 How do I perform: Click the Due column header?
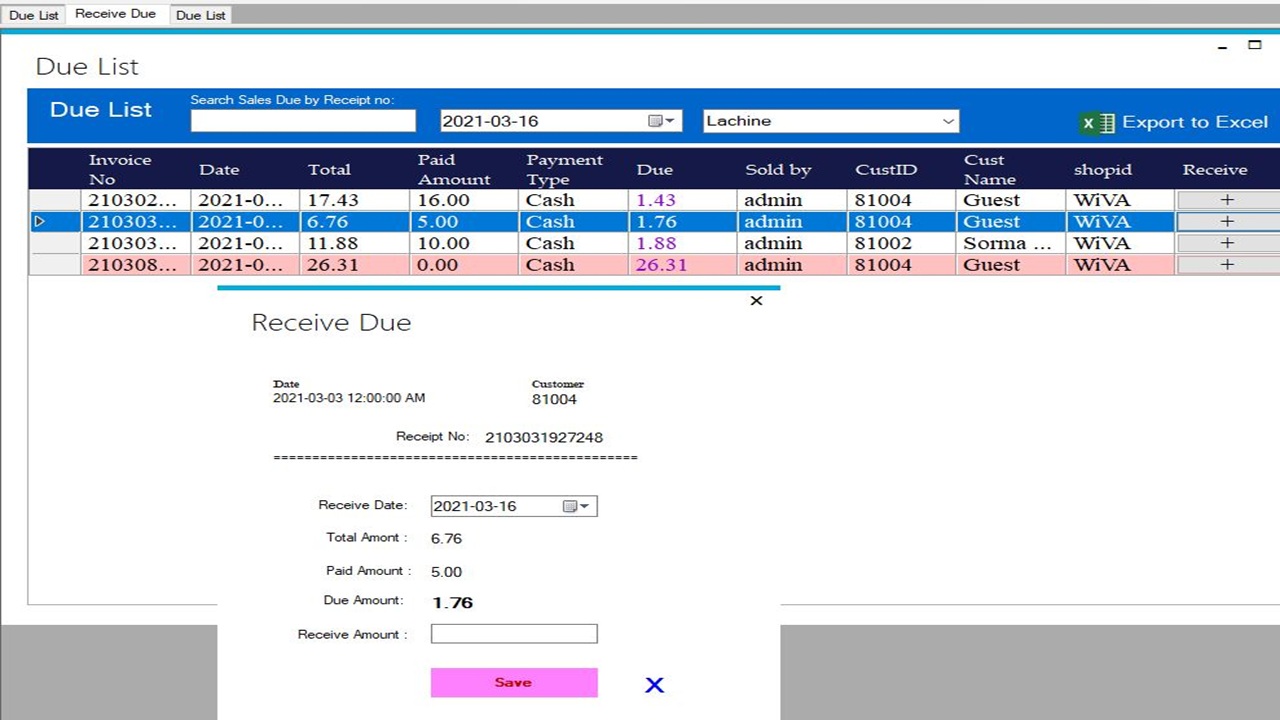[x=655, y=169]
